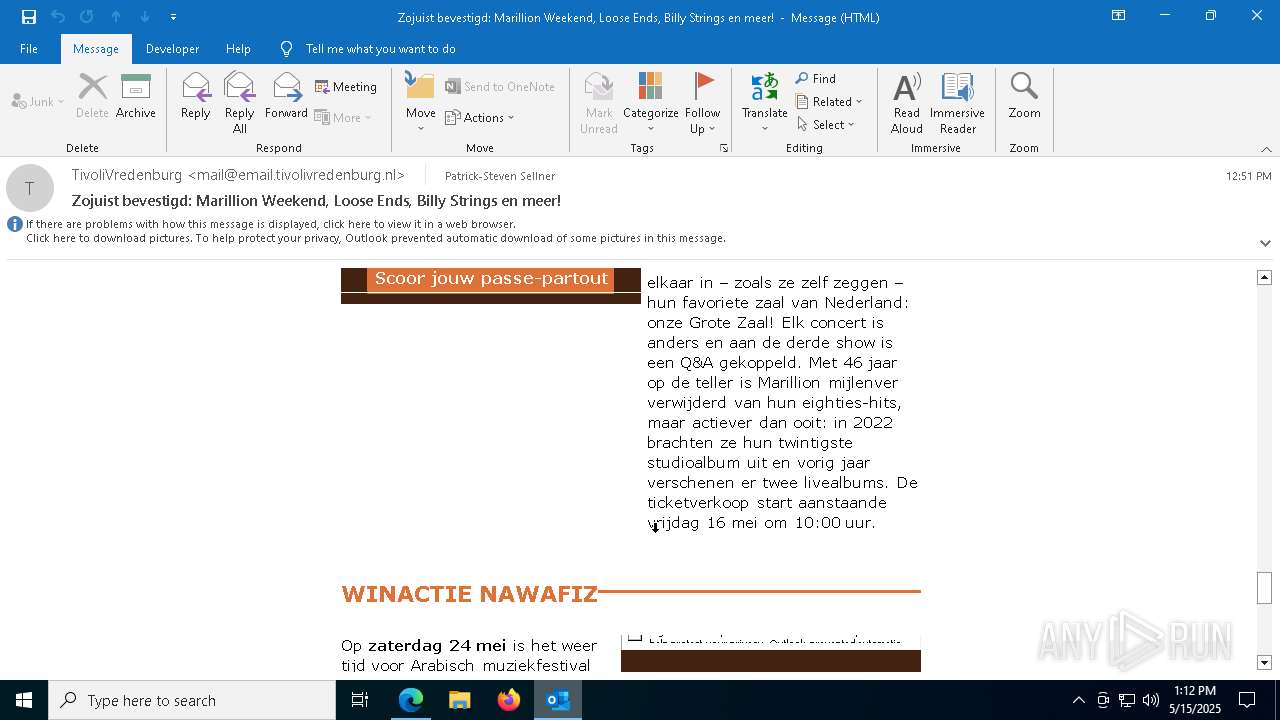The image size is (1280, 720).
Task: Click Send to OneNote
Action: (500, 87)
